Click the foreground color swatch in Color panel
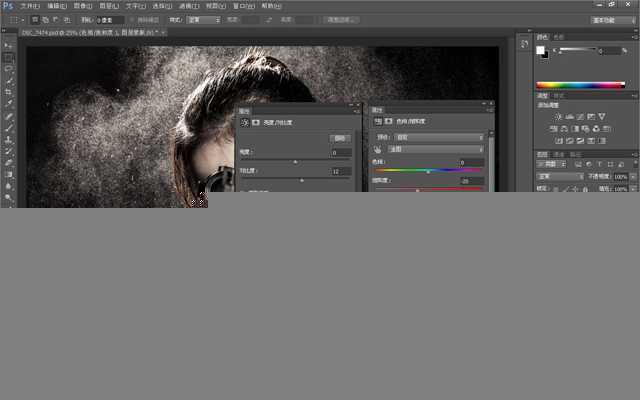Screen dimensions: 640x400 (x=540, y=50)
